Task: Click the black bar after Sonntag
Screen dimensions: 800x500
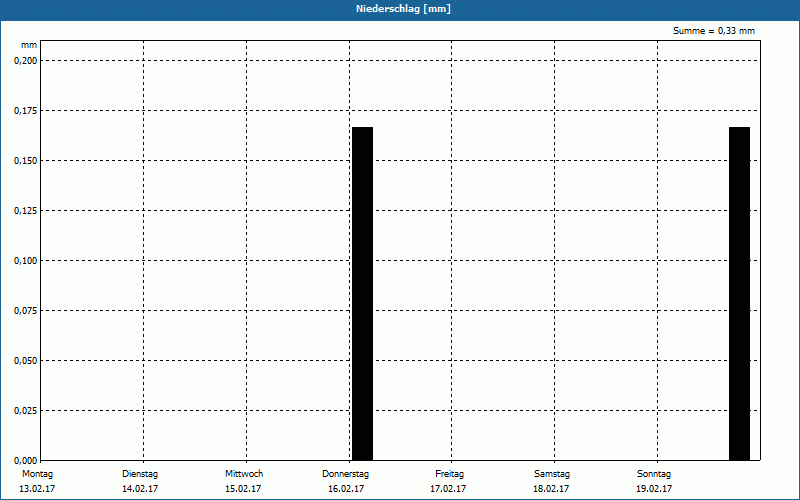Action: (739, 293)
